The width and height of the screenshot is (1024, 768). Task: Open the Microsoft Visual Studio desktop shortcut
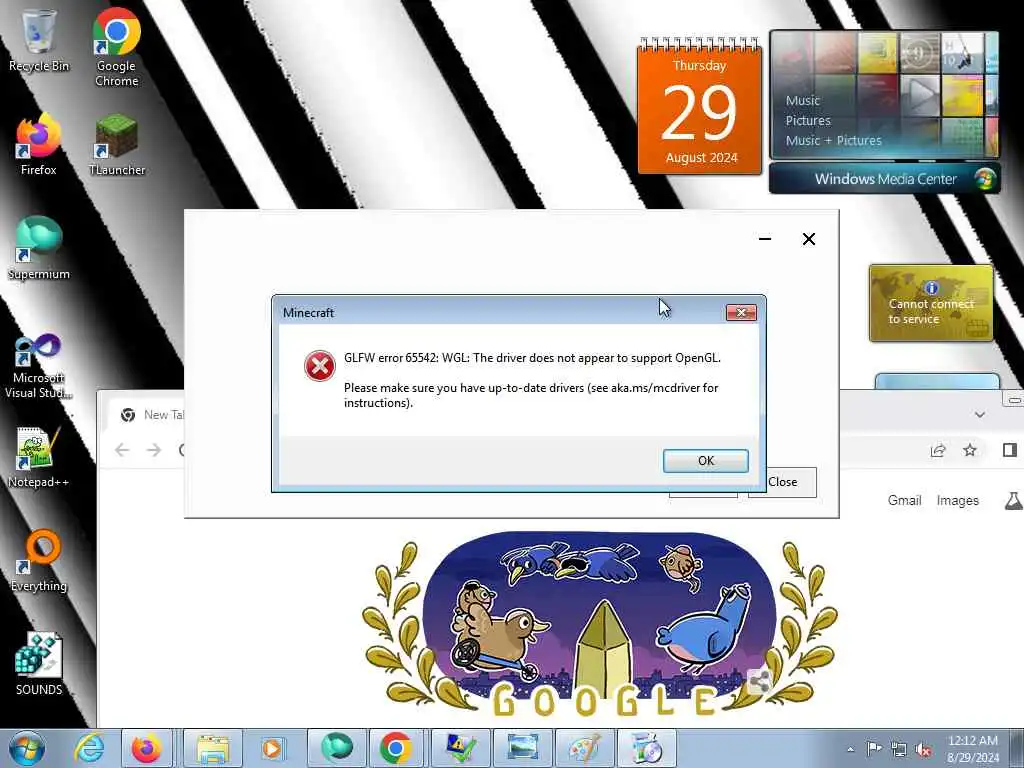pos(39,366)
